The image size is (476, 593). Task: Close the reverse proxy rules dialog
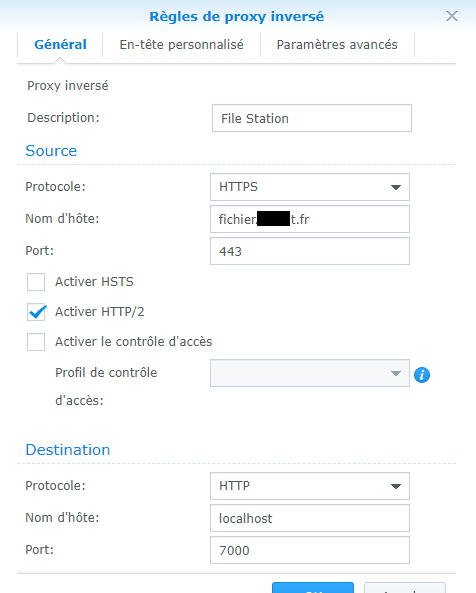click(451, 16)
